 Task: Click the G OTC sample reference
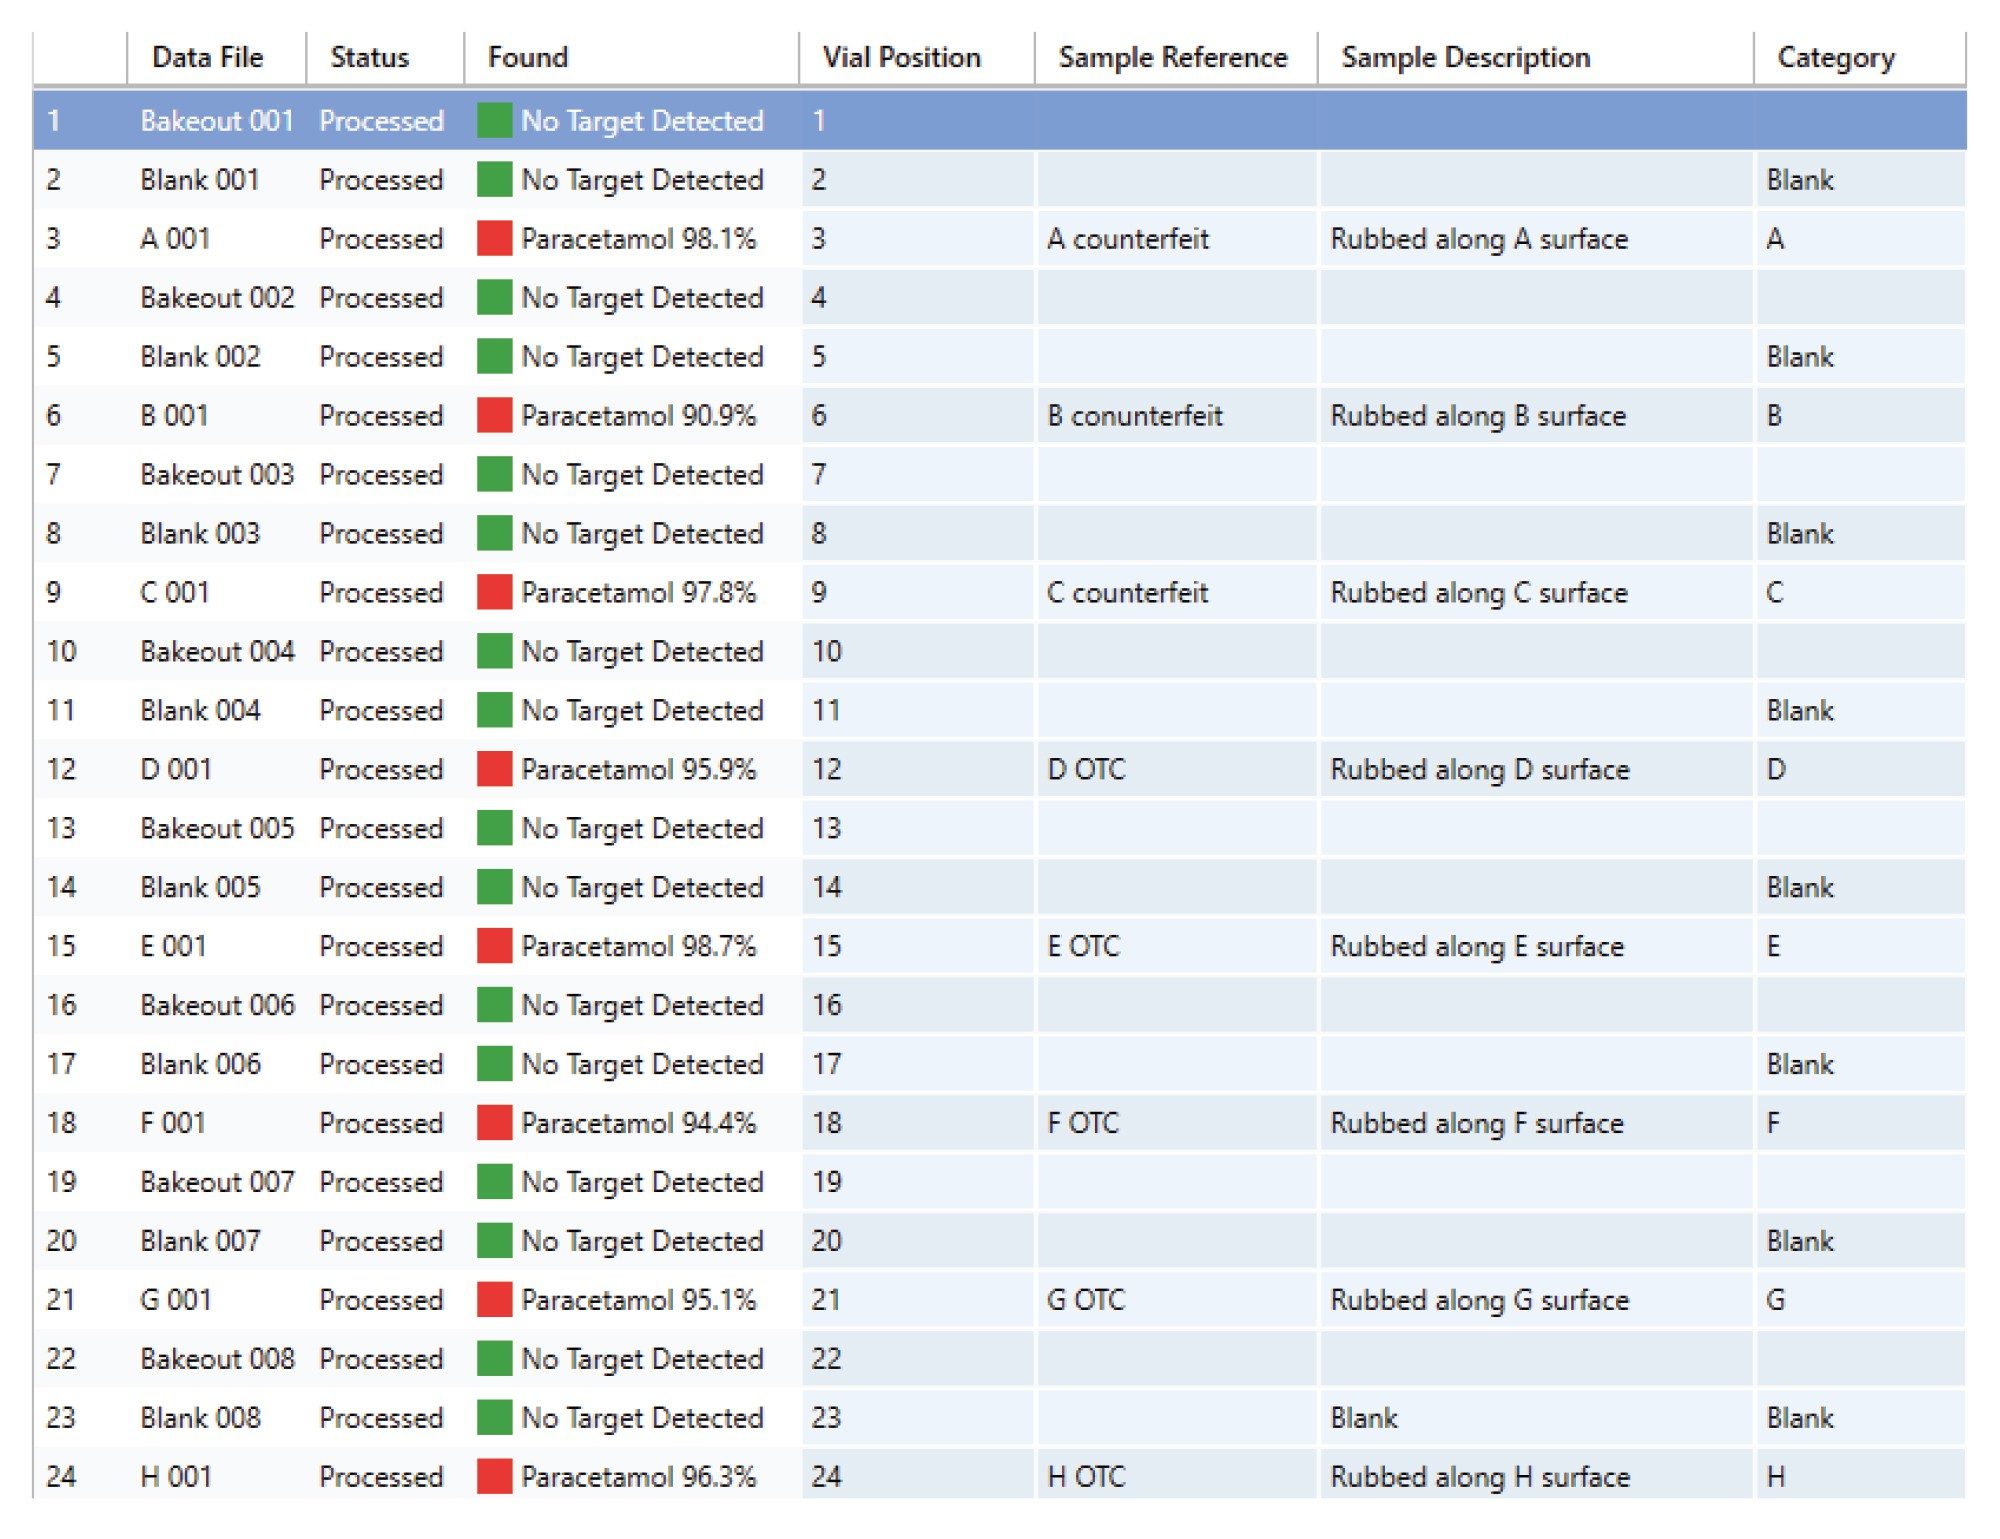[1086, 1301]
